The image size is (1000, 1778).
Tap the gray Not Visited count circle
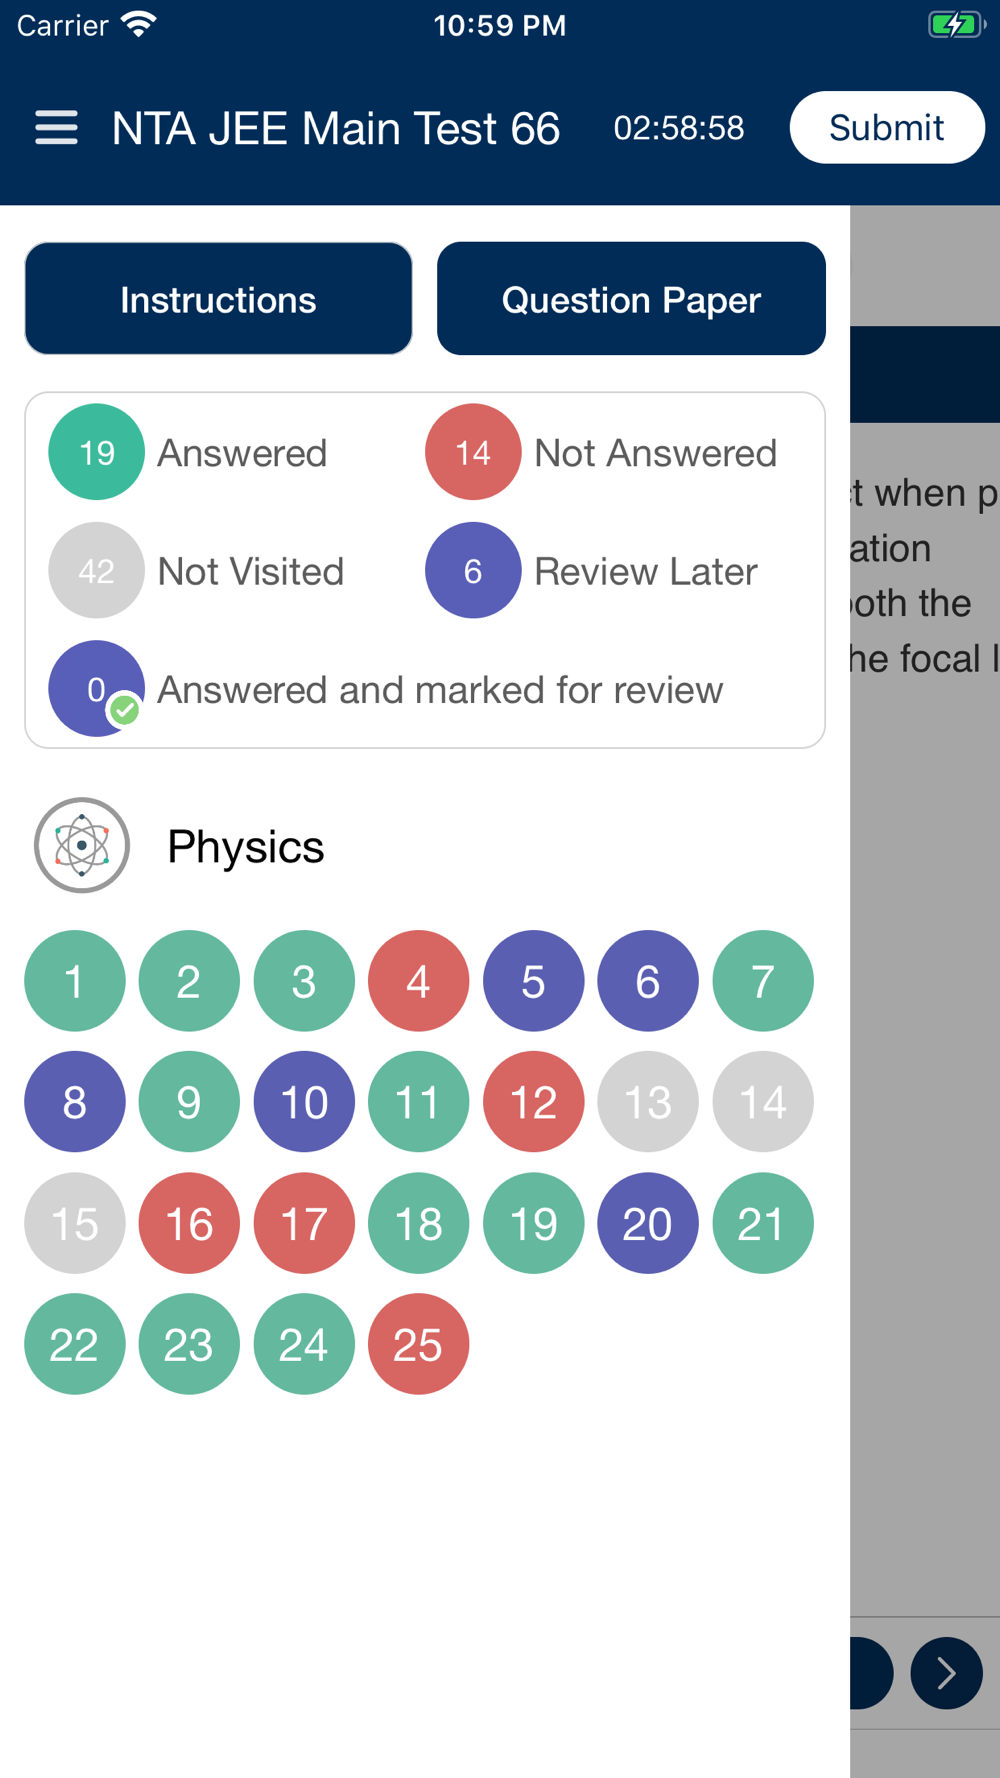(x=97, y=570)
